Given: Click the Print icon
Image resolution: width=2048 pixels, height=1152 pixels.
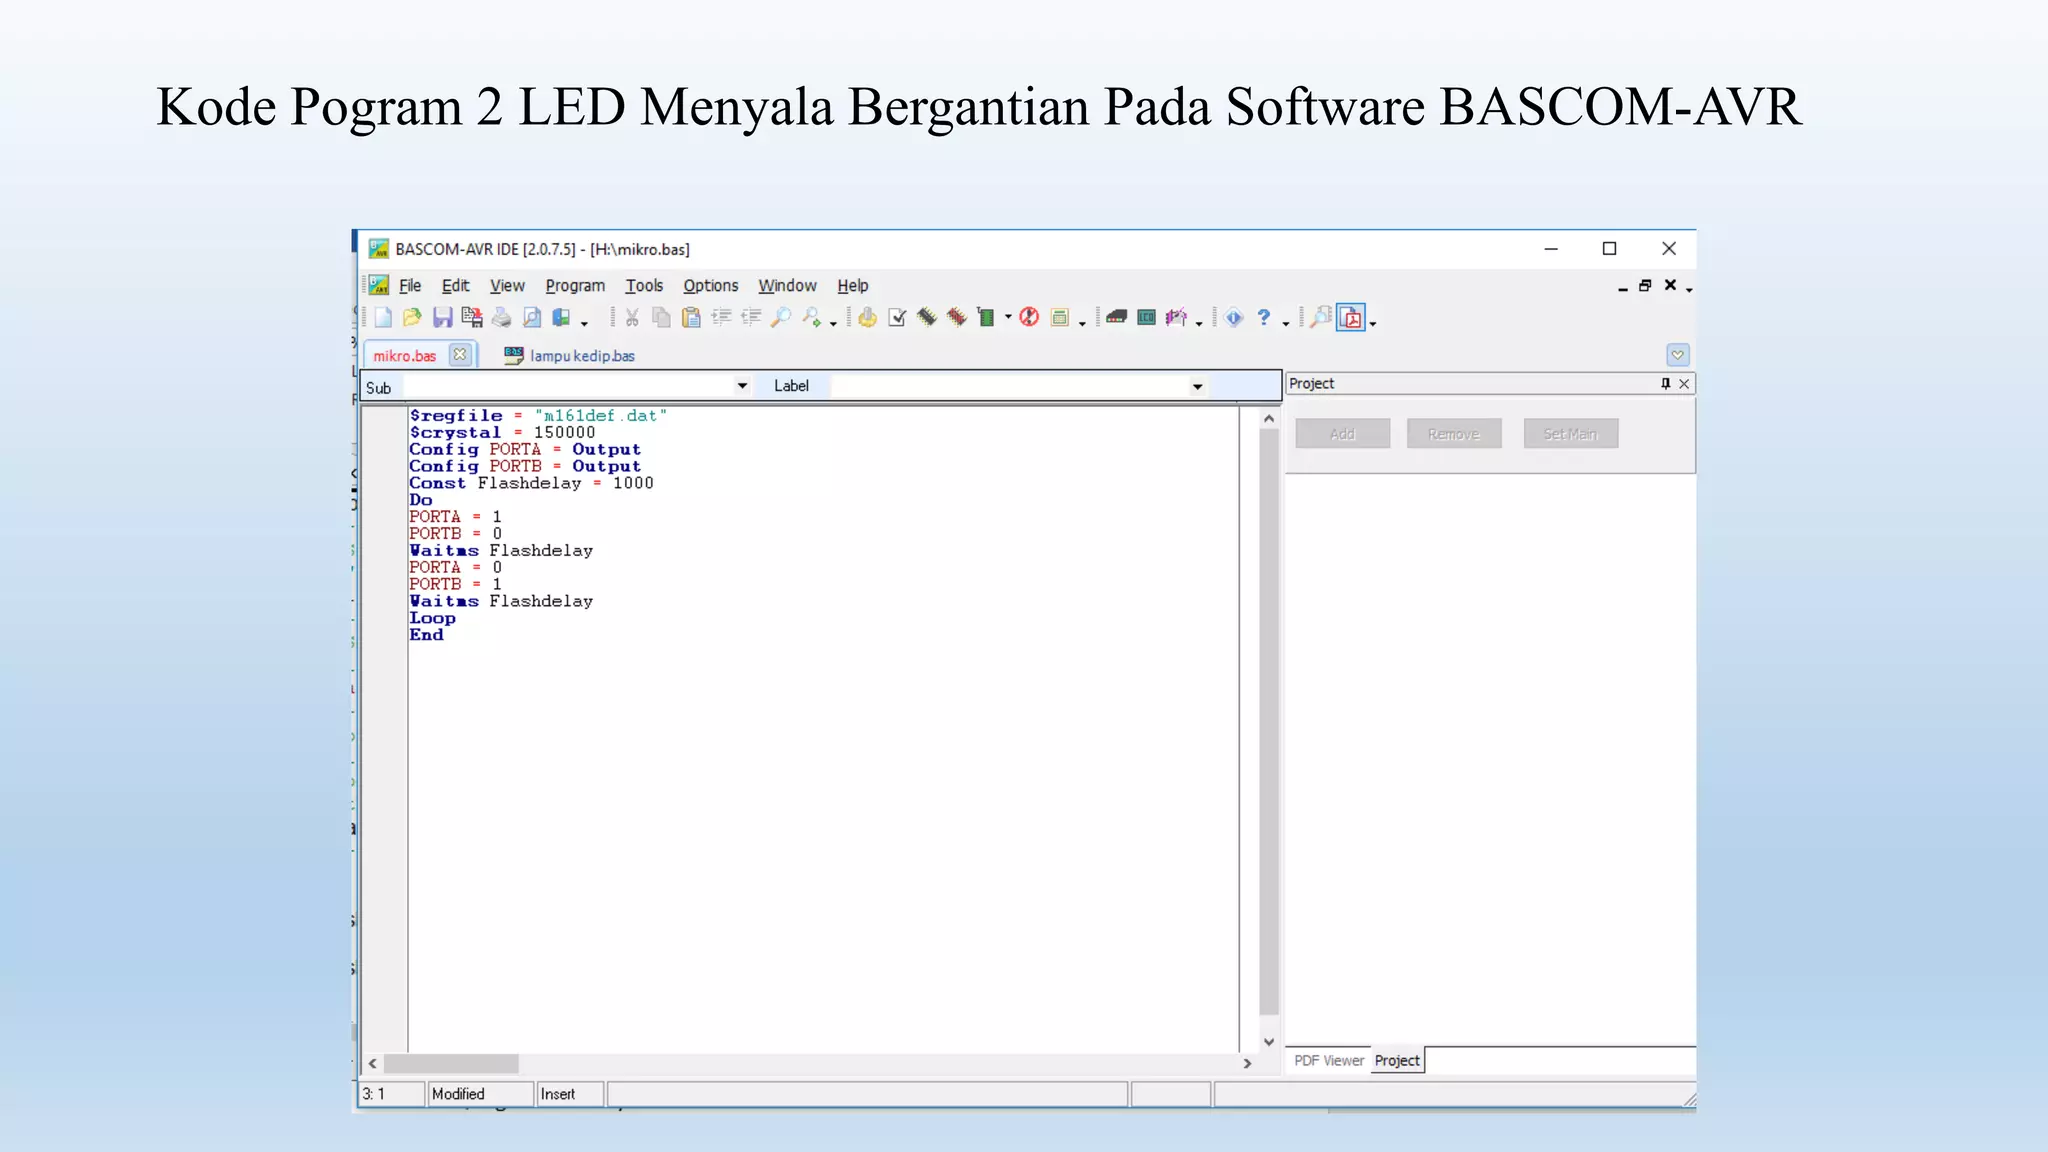Looking at the screenshot, I should [x=501, y=318].
